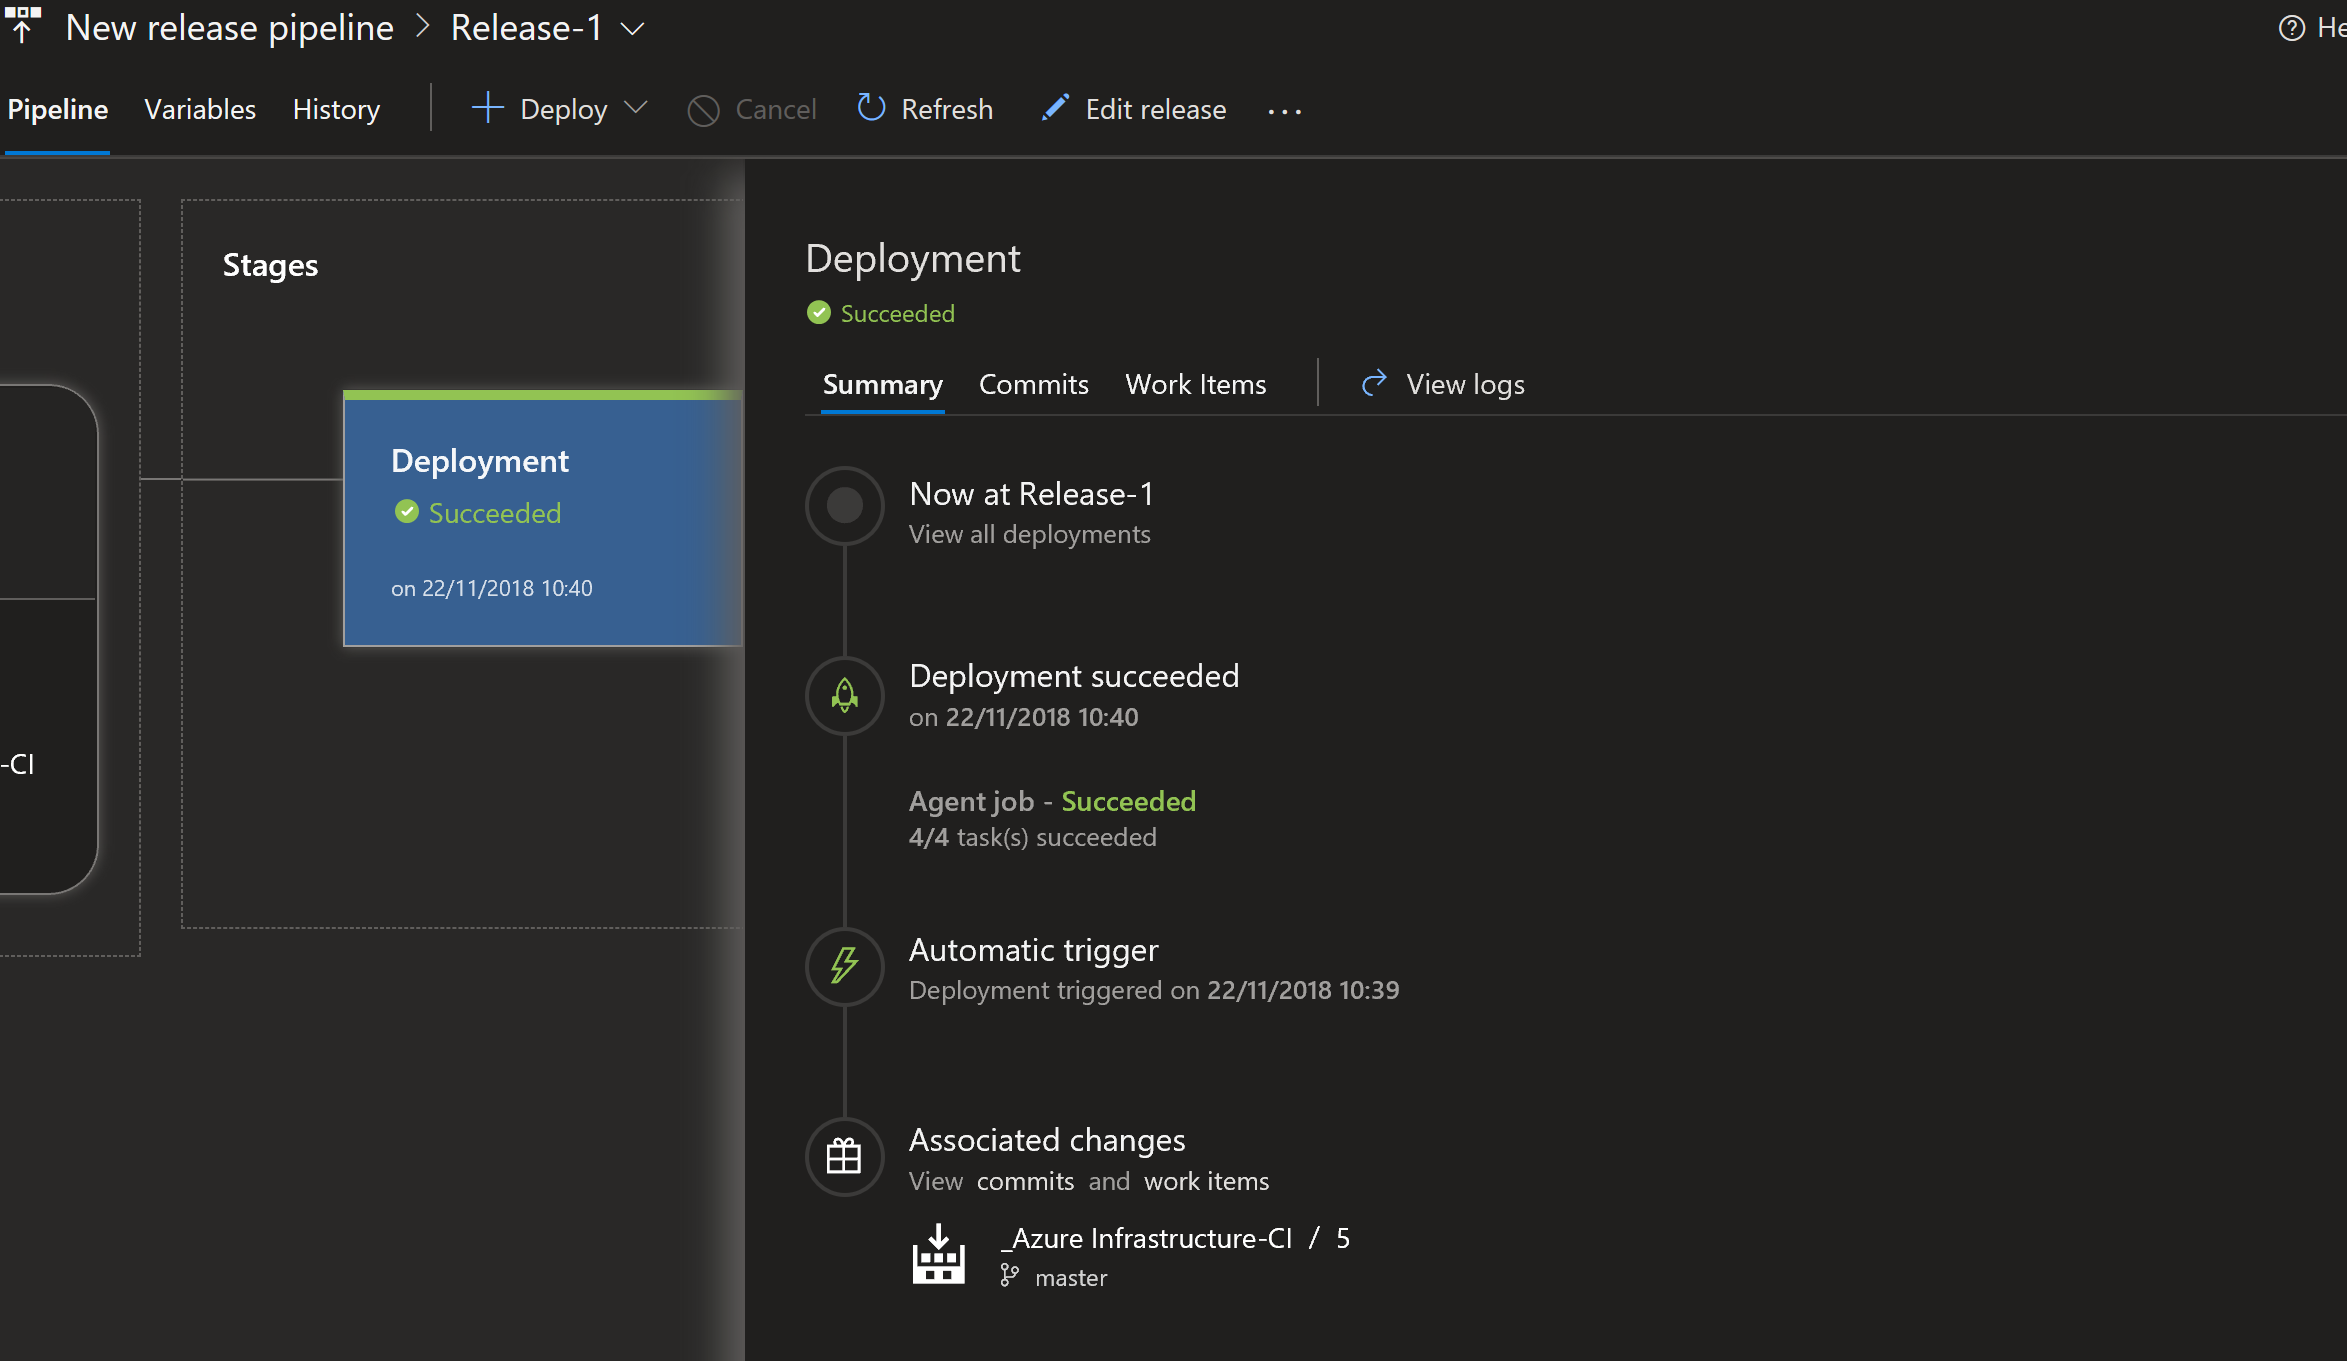This screenshot has width=2347, height=1361.
Task: Click build number 5 link
Action: click(1343, 1238)
